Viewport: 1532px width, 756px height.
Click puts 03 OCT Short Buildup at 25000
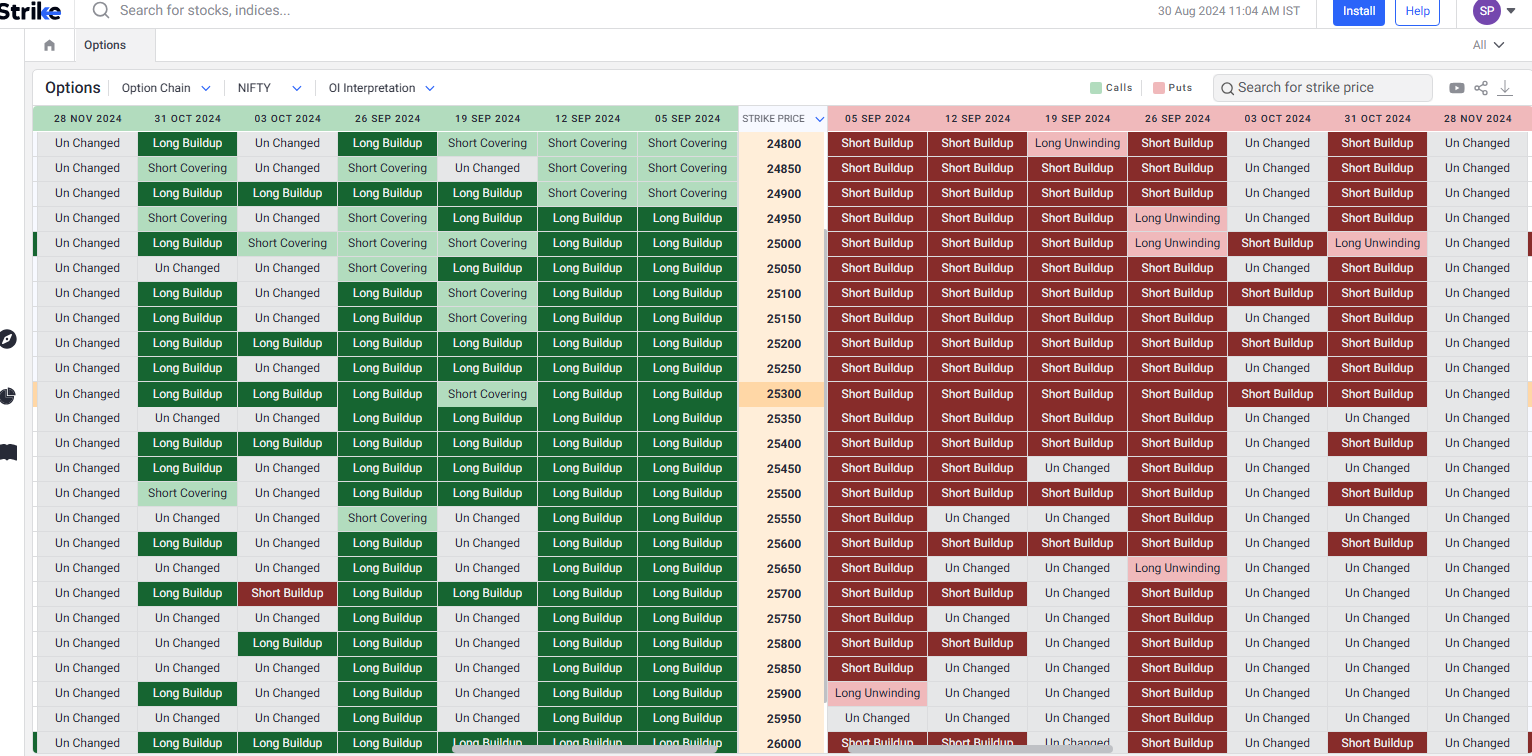(1278, 243)
